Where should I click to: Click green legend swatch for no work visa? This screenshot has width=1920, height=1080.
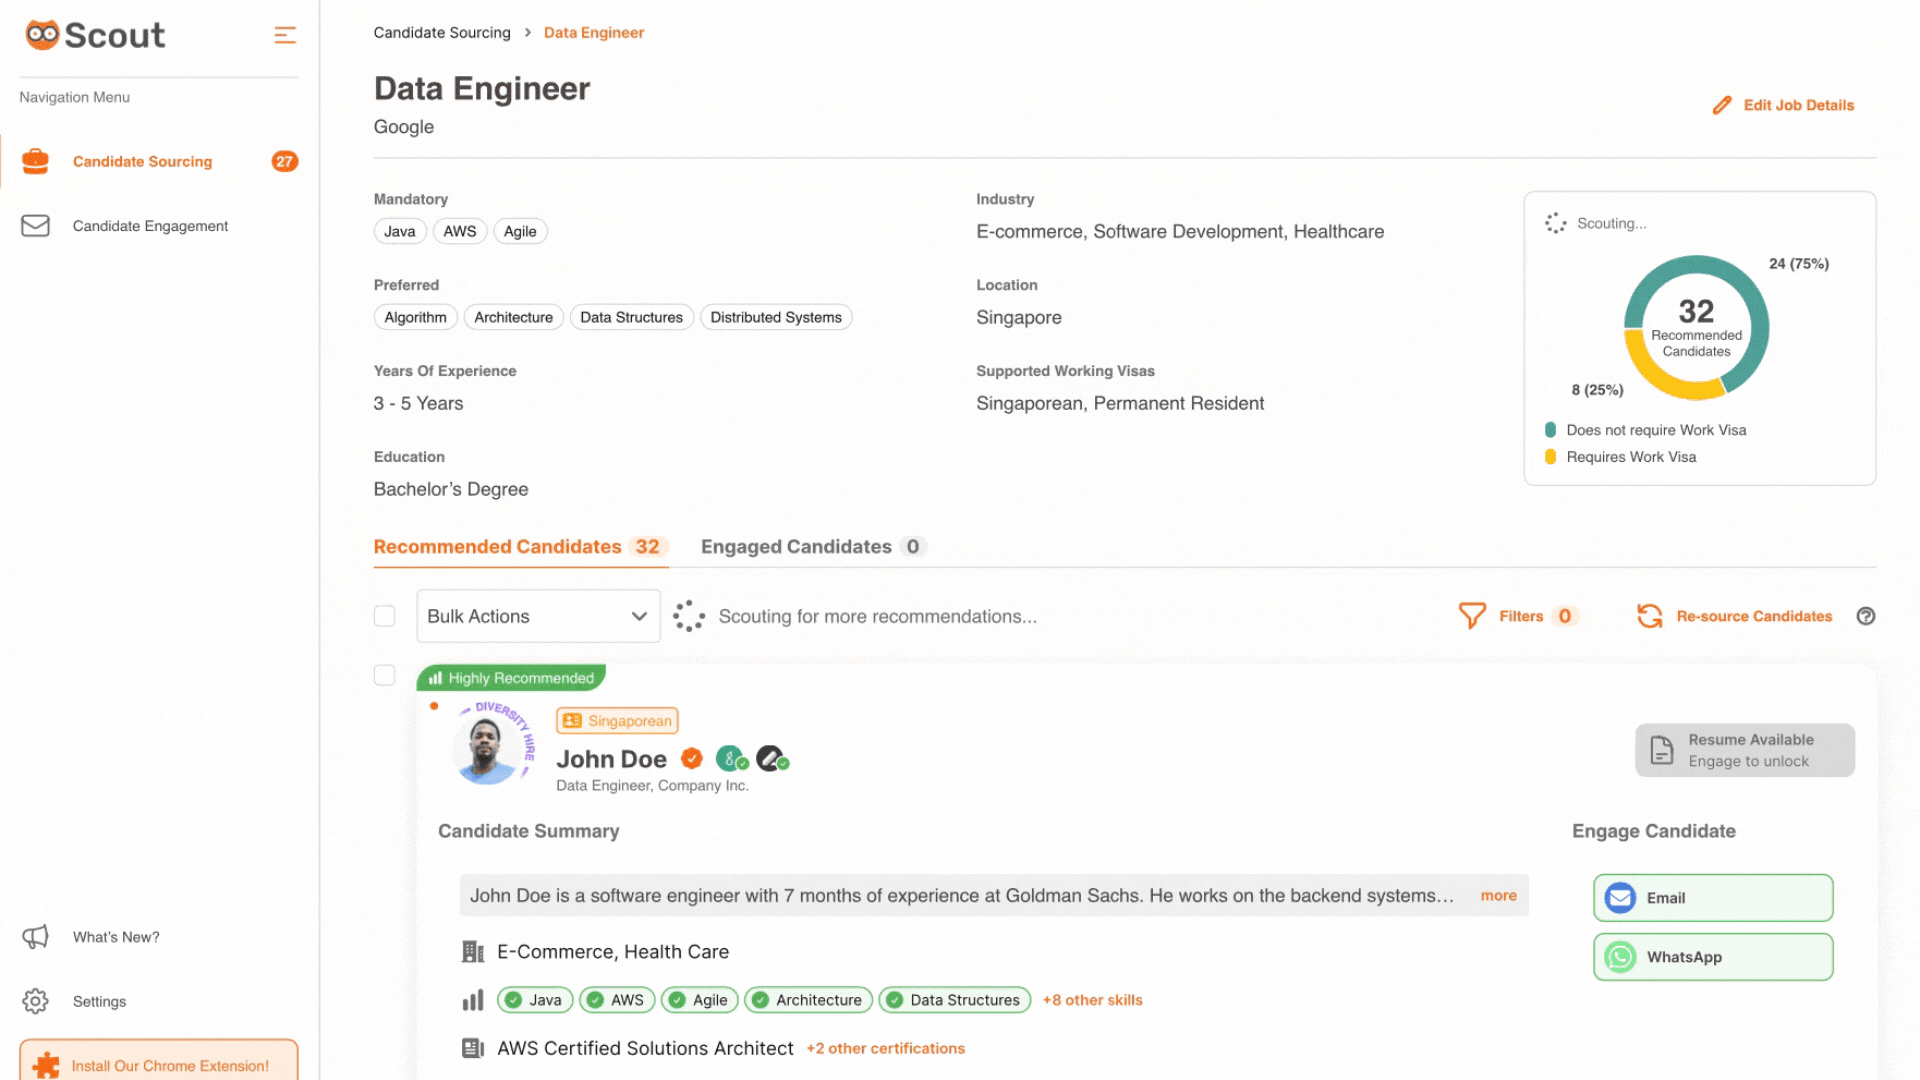point(1550,430)
